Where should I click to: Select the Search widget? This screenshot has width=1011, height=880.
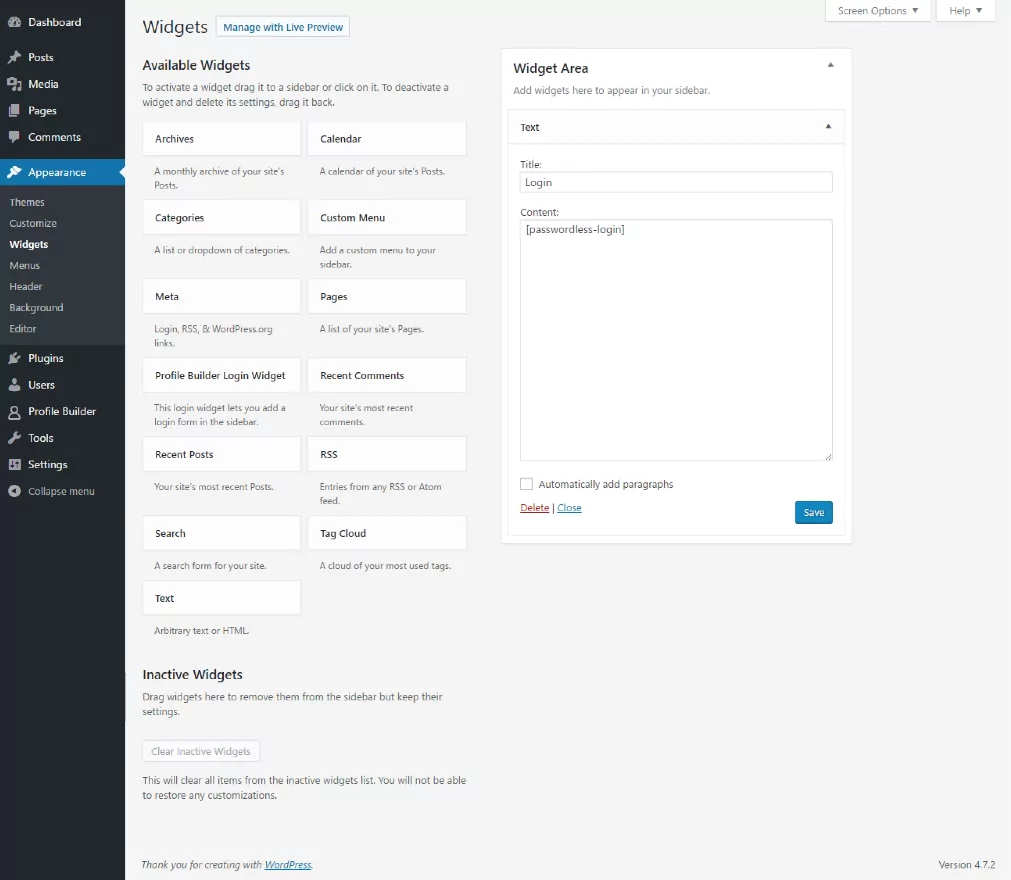click(x=221, y=533)
